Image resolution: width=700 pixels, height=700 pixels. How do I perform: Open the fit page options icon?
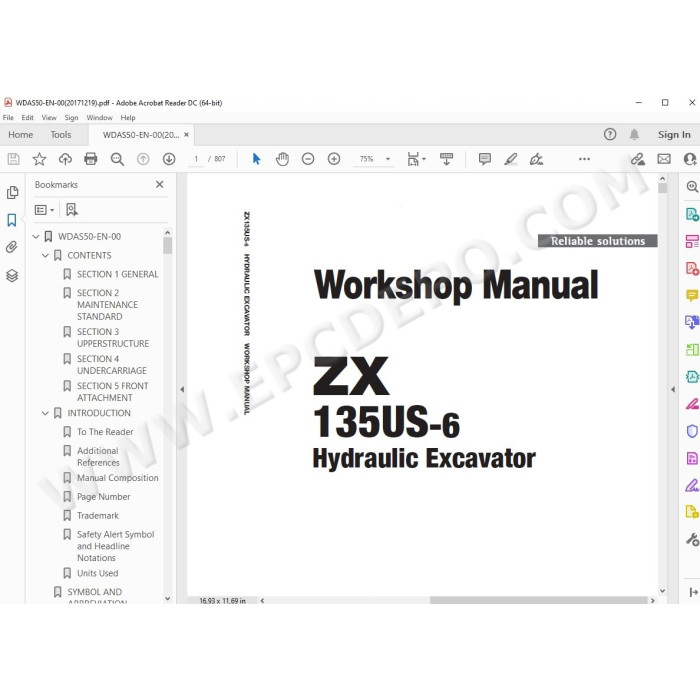point(416,159)
